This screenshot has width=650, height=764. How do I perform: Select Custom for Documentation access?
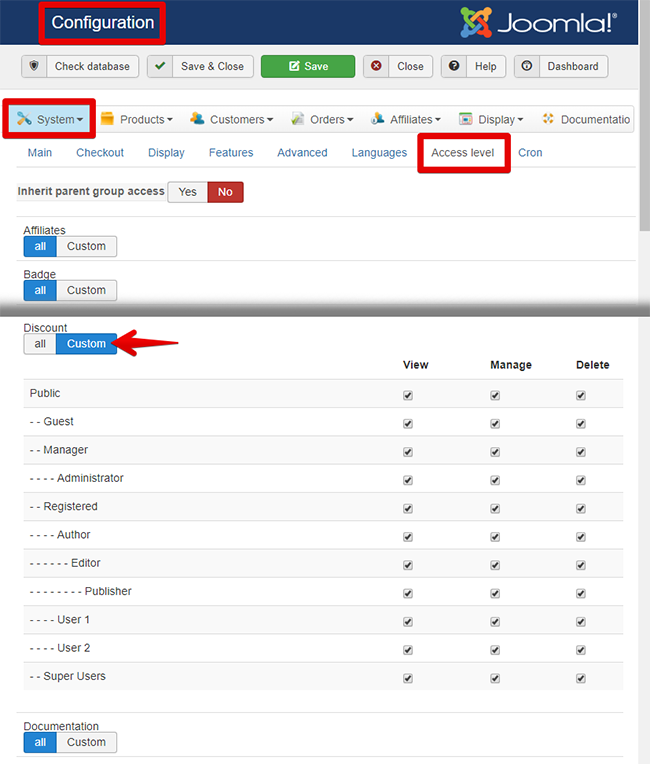tap(86, 742)
